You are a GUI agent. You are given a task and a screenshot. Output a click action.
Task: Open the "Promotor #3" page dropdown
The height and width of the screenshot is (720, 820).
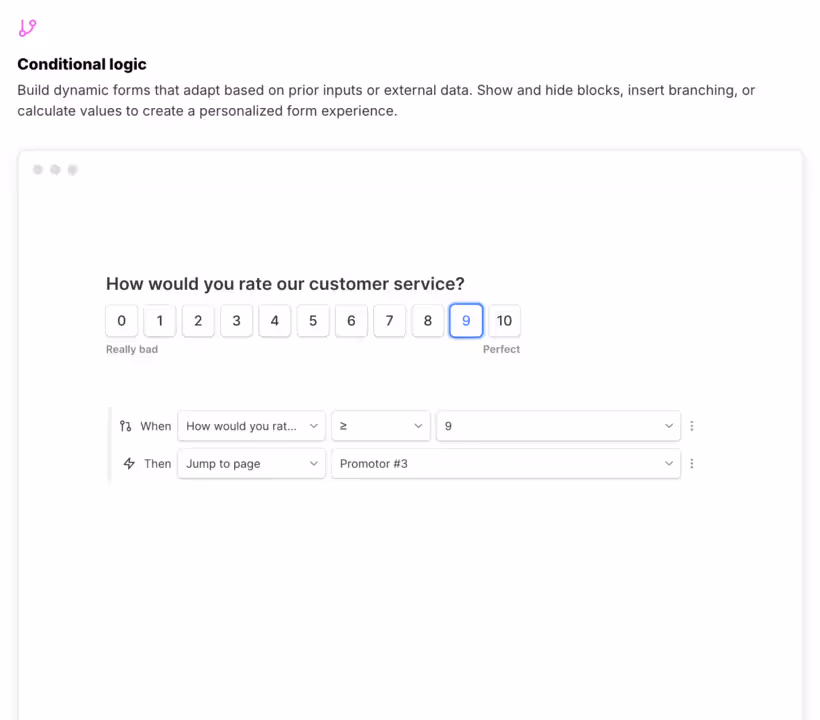(505, 463)
